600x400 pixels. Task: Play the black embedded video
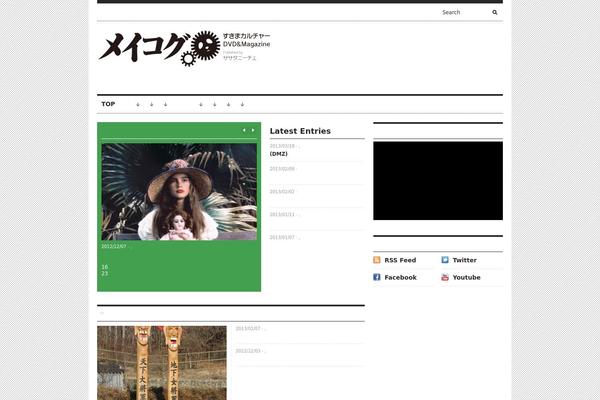pyautogui.click(x=438, y=181)
